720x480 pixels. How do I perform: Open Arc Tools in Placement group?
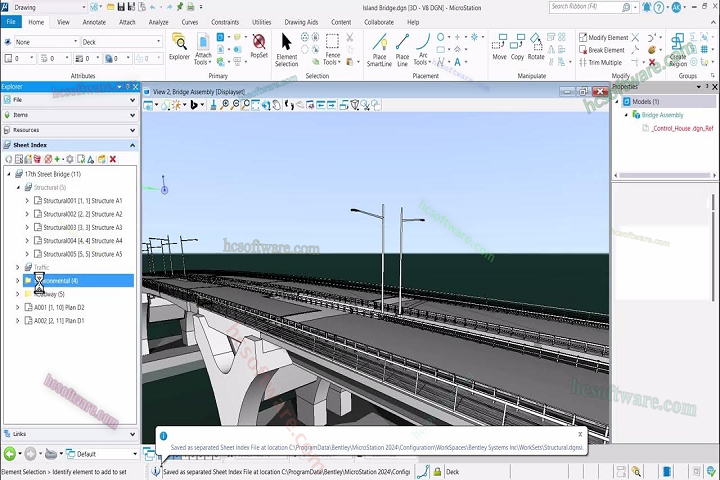pos(422,49)
